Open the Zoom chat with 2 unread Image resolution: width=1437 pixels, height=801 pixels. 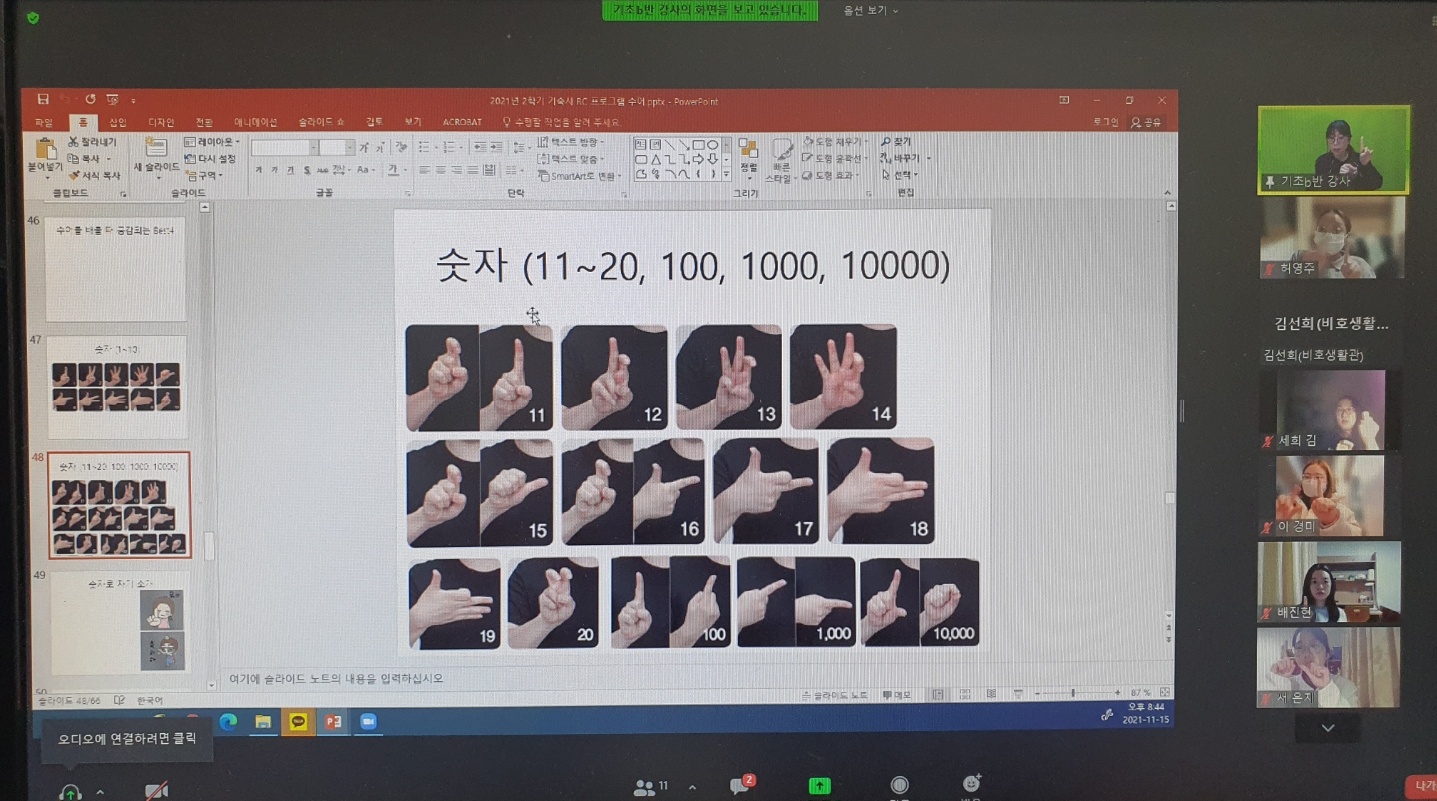(740, 786)
